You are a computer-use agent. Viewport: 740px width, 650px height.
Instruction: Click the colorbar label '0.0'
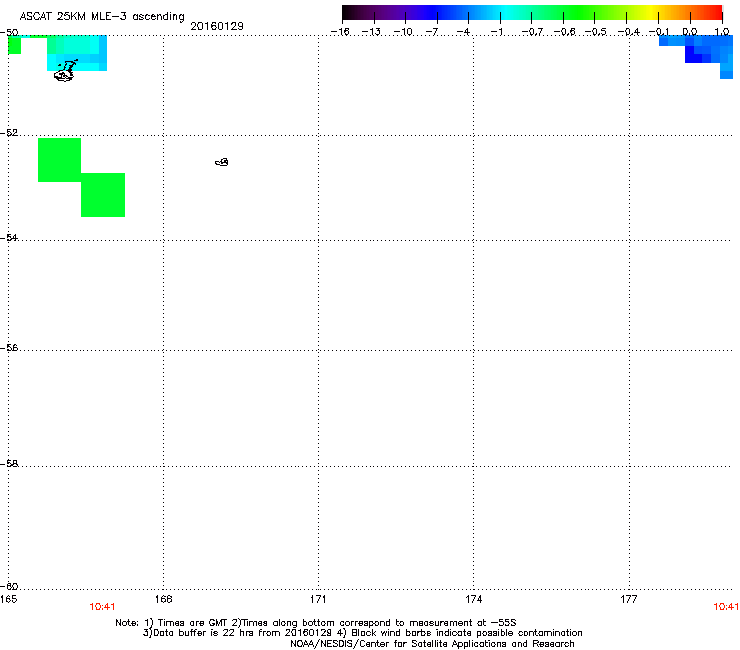[690, 32]
